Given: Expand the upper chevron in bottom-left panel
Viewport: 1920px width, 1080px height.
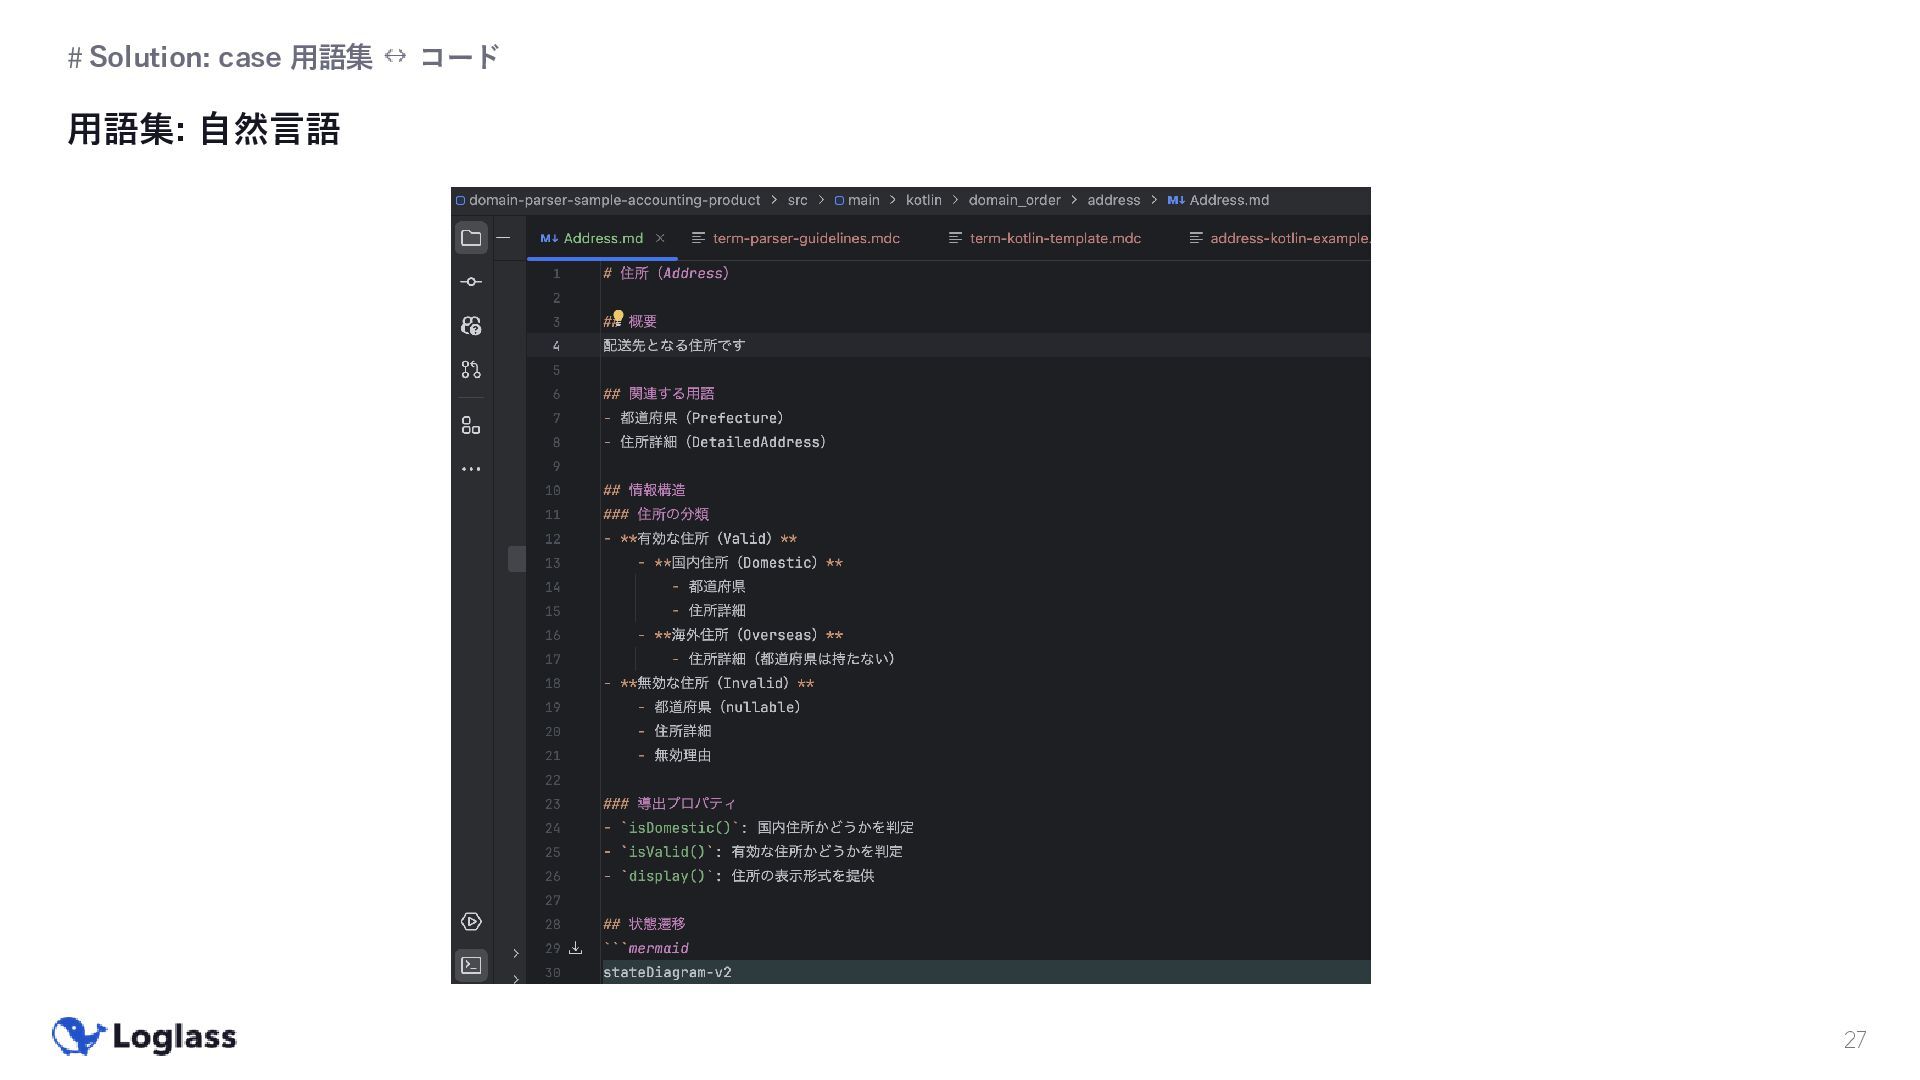Looking at the screenshot, I should pos(516,953).
